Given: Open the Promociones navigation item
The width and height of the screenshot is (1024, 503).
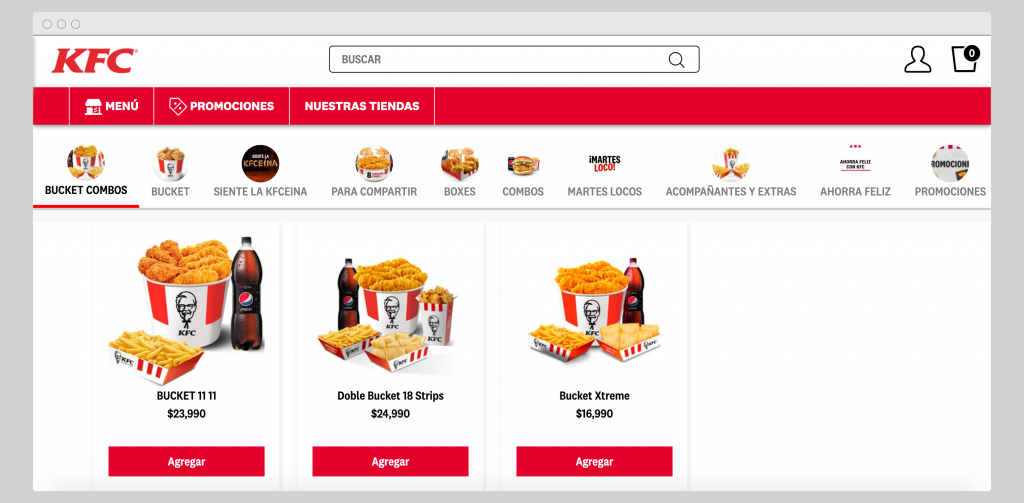Looking at the screenshot, I should [221, 106].
